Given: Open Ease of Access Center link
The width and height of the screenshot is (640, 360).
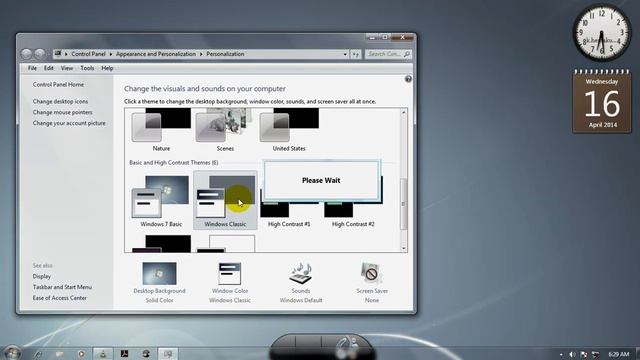Looking at the screenshot, I should pos(60,298).
